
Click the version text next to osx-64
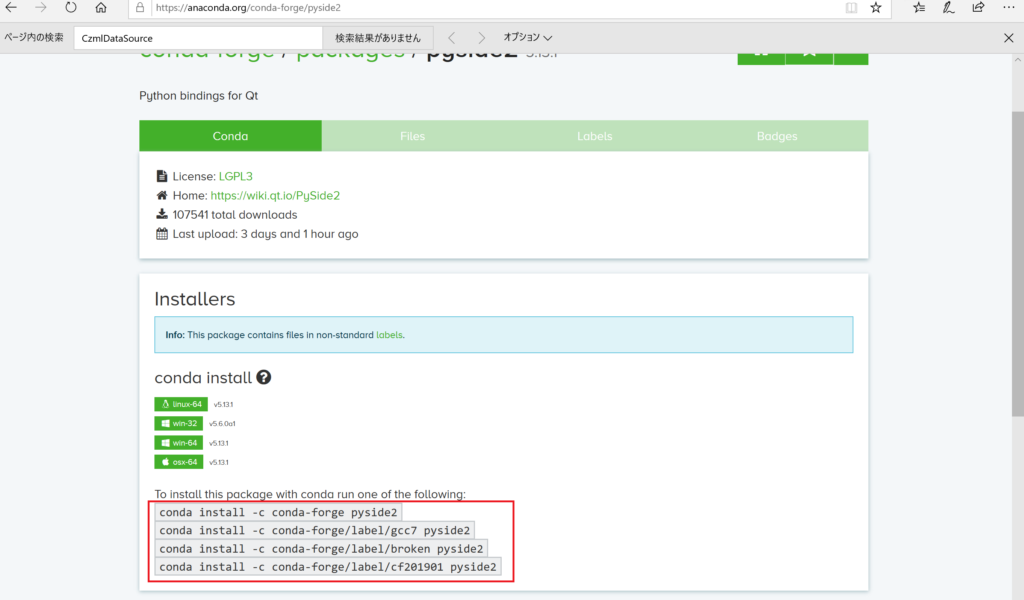click(219, 462)
